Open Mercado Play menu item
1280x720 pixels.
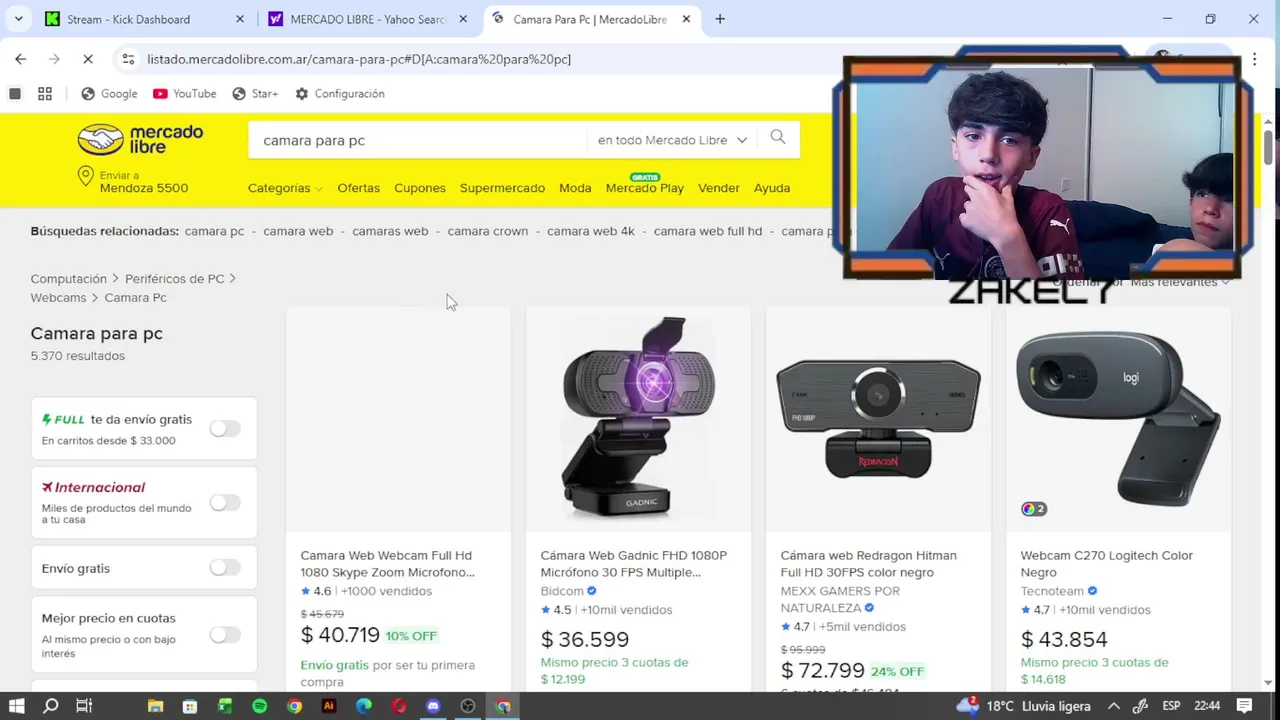(x=645, y=187)
